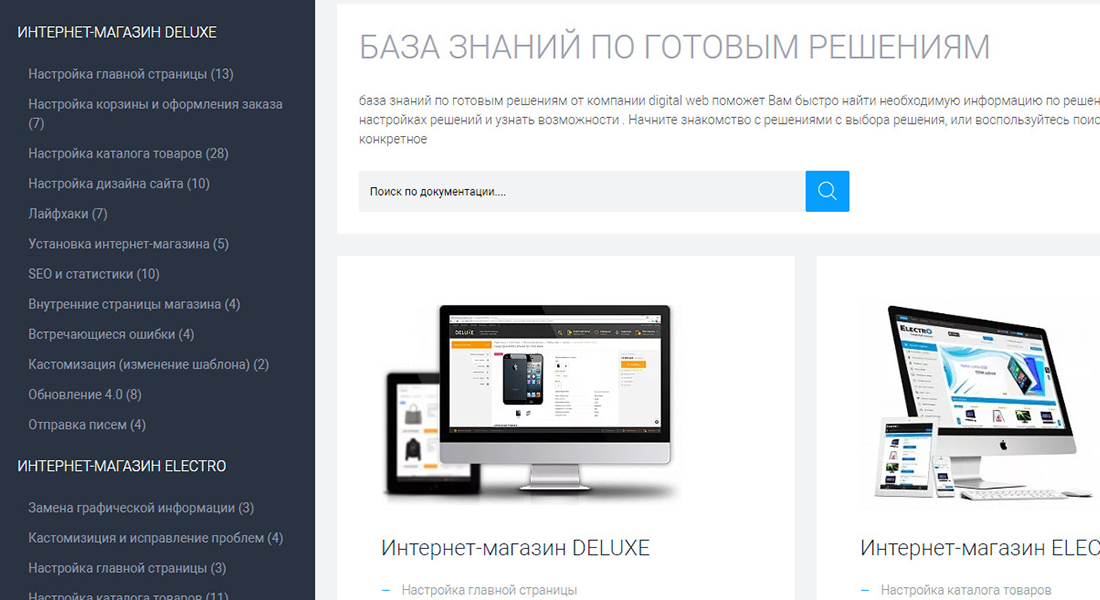Open sidebar heading ИНТЕРНЕТ-МАГАЗИН ELECTRO
The image size is (1100, 600).
[x=122, y=466]
